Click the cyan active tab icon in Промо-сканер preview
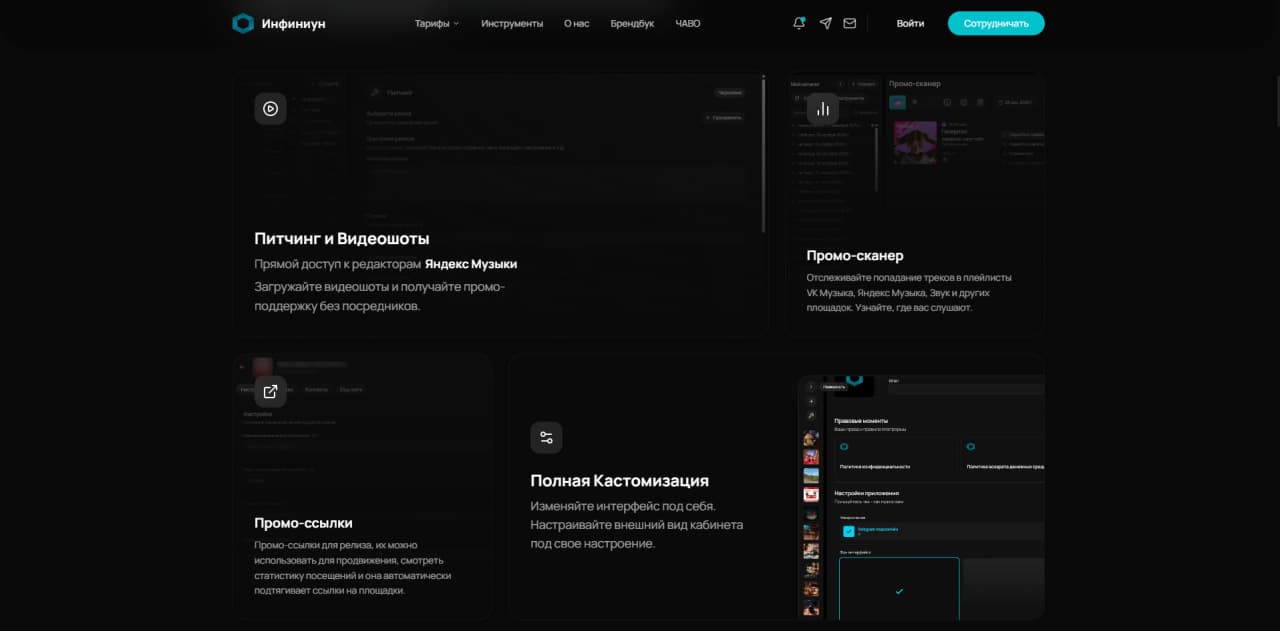Viewport: 1280px width, 631px height. tap(897, 102)
